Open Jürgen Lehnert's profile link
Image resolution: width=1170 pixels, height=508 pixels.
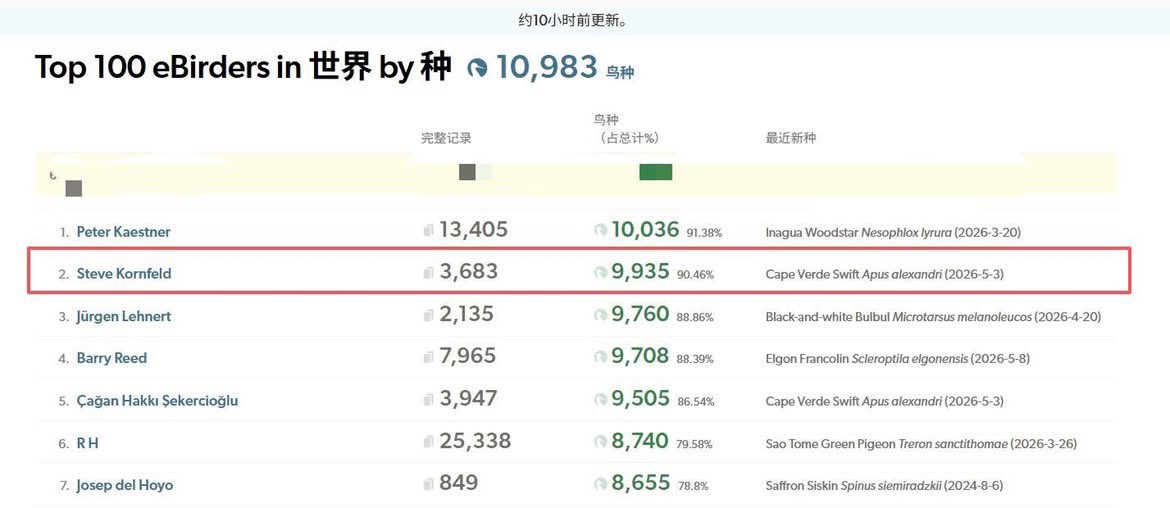123,316
